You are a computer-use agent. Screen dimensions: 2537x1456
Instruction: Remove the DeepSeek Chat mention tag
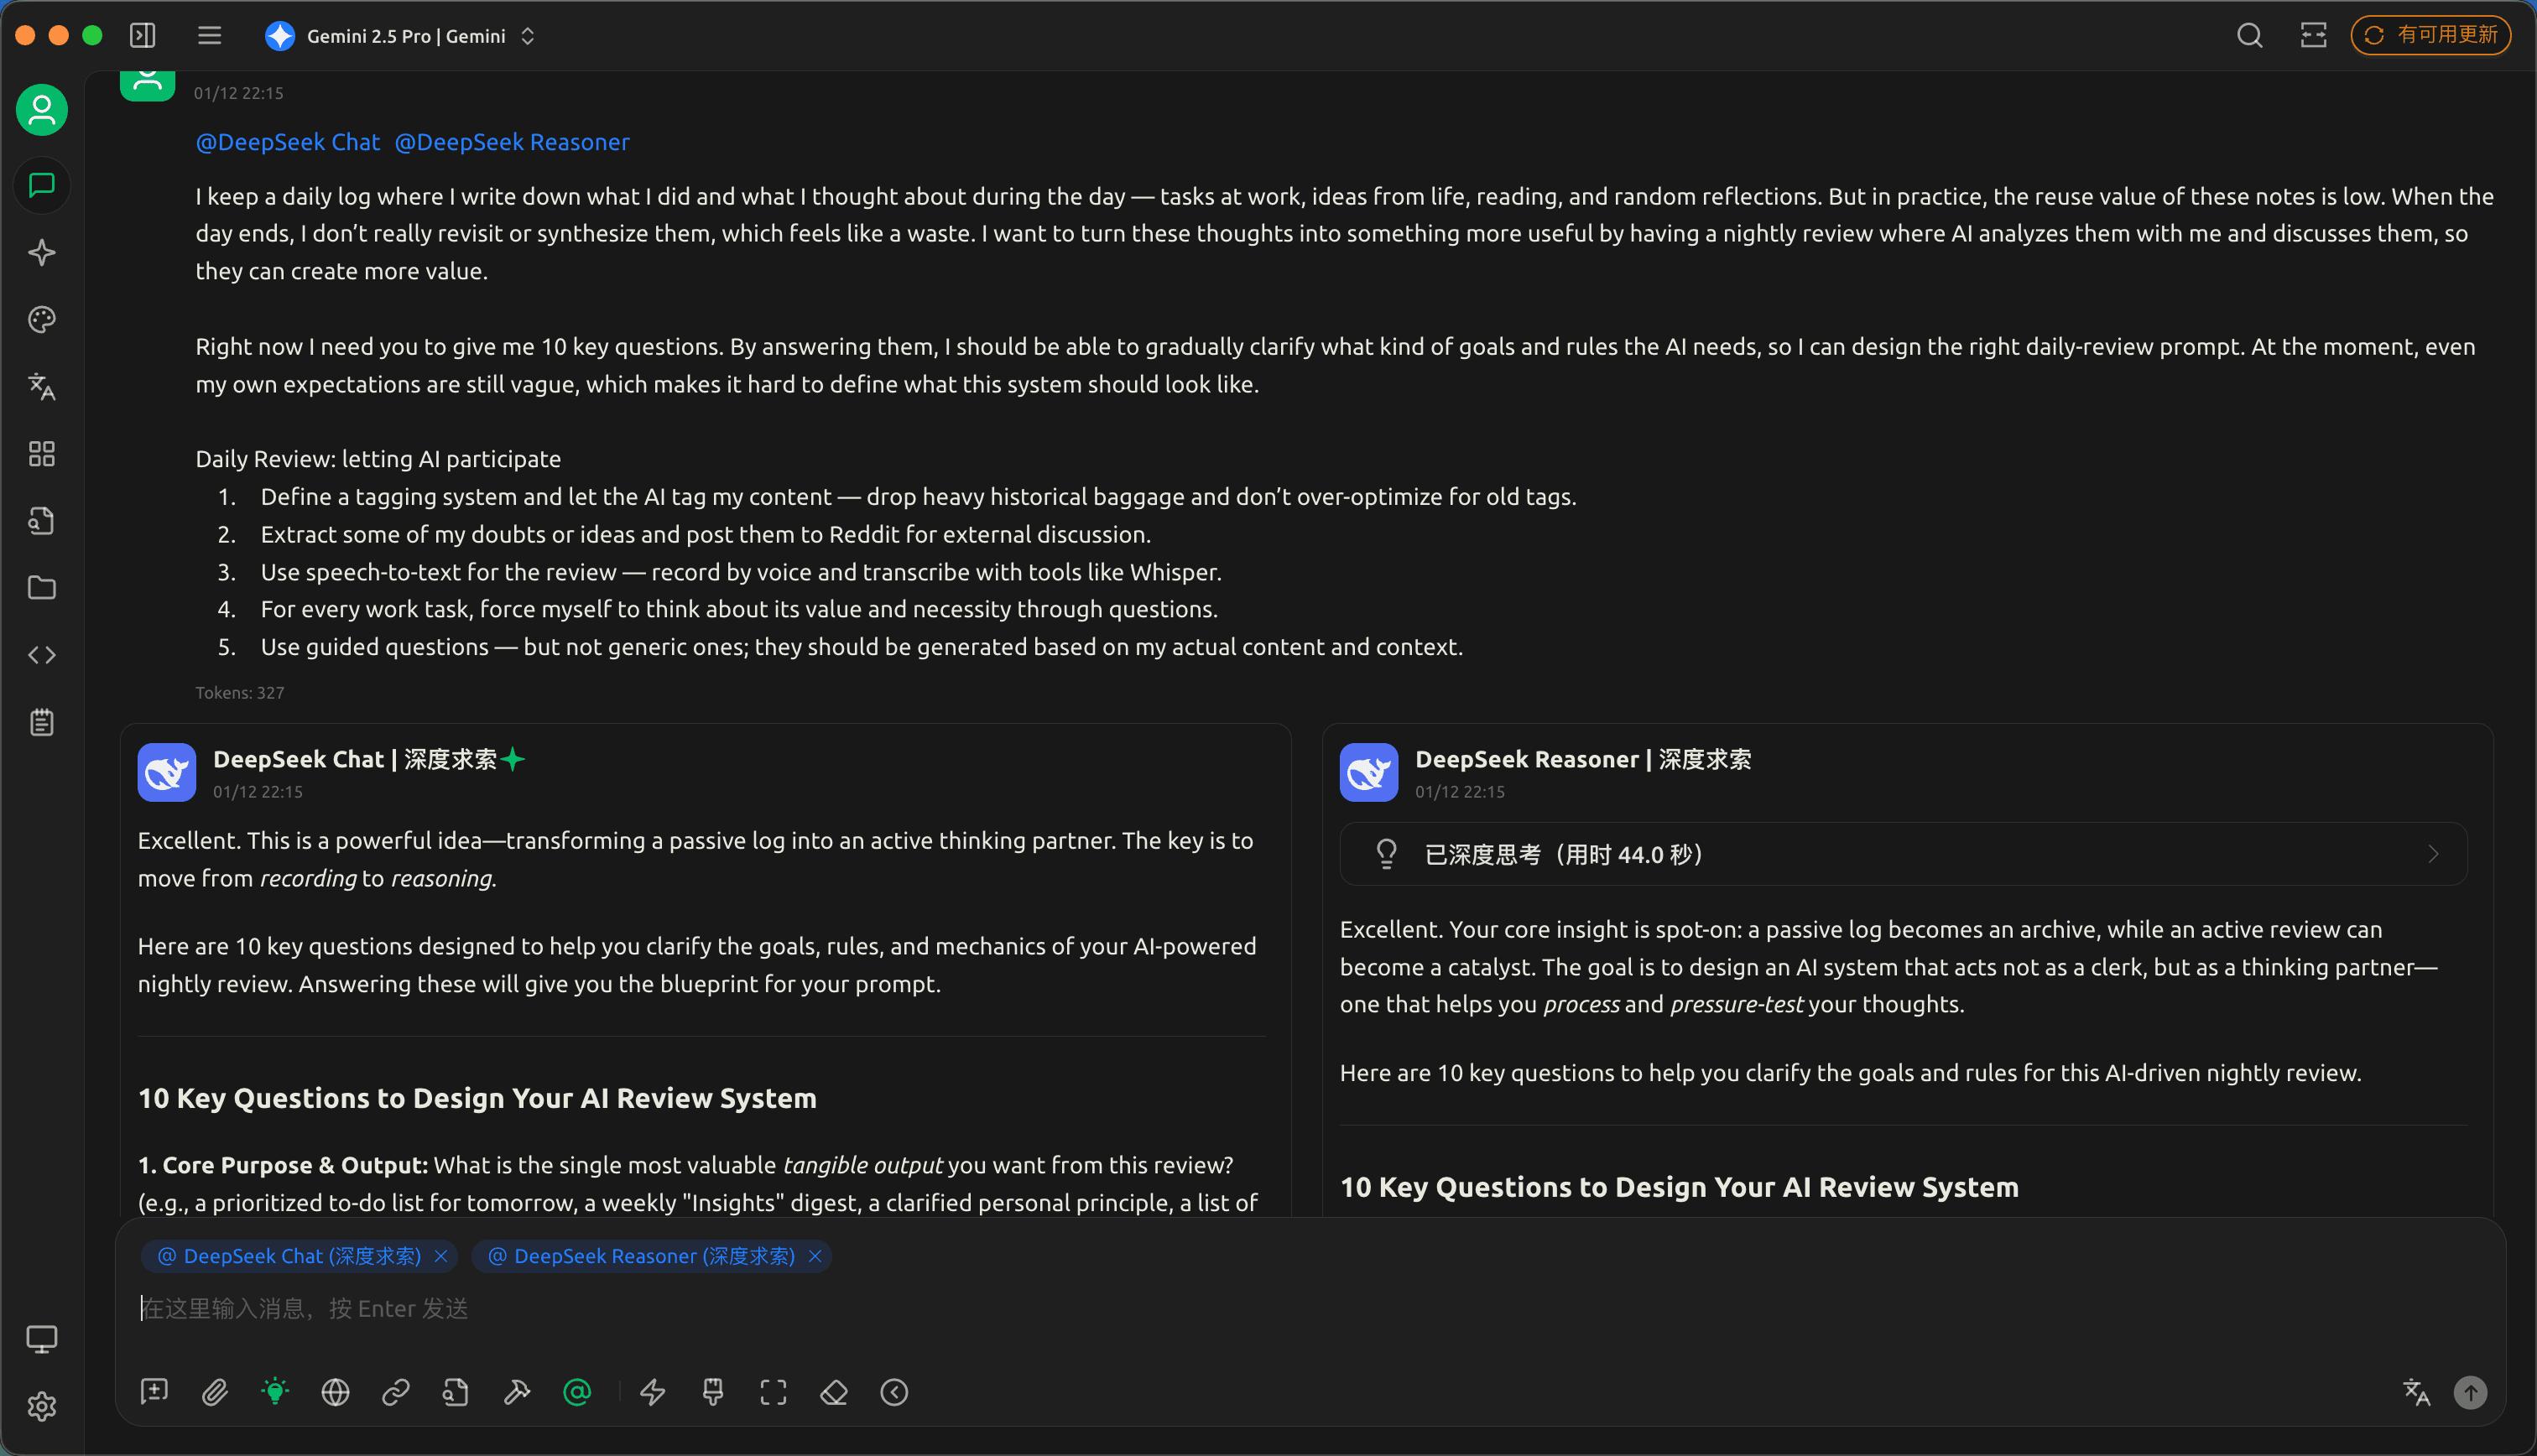(441, 1256)
